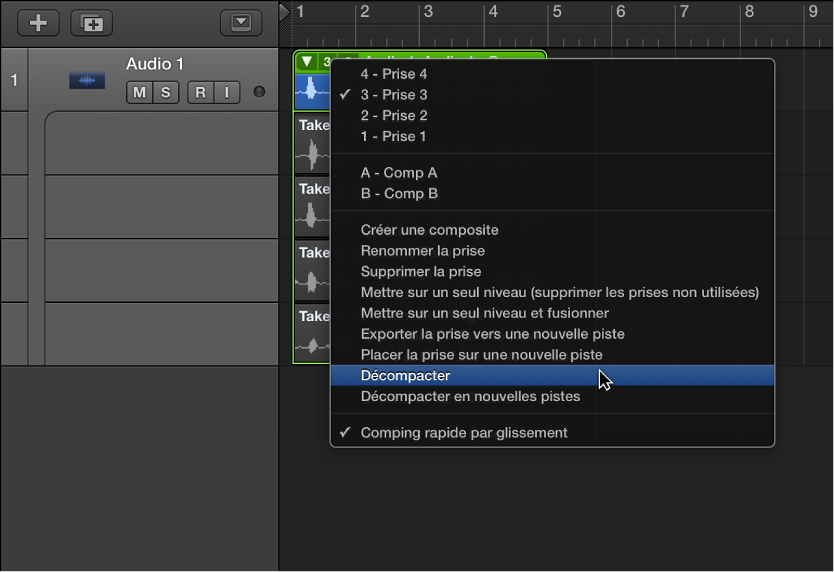Select "Décompacter" in the context menu
The image size is (834, 572).
tap(405, 376)
